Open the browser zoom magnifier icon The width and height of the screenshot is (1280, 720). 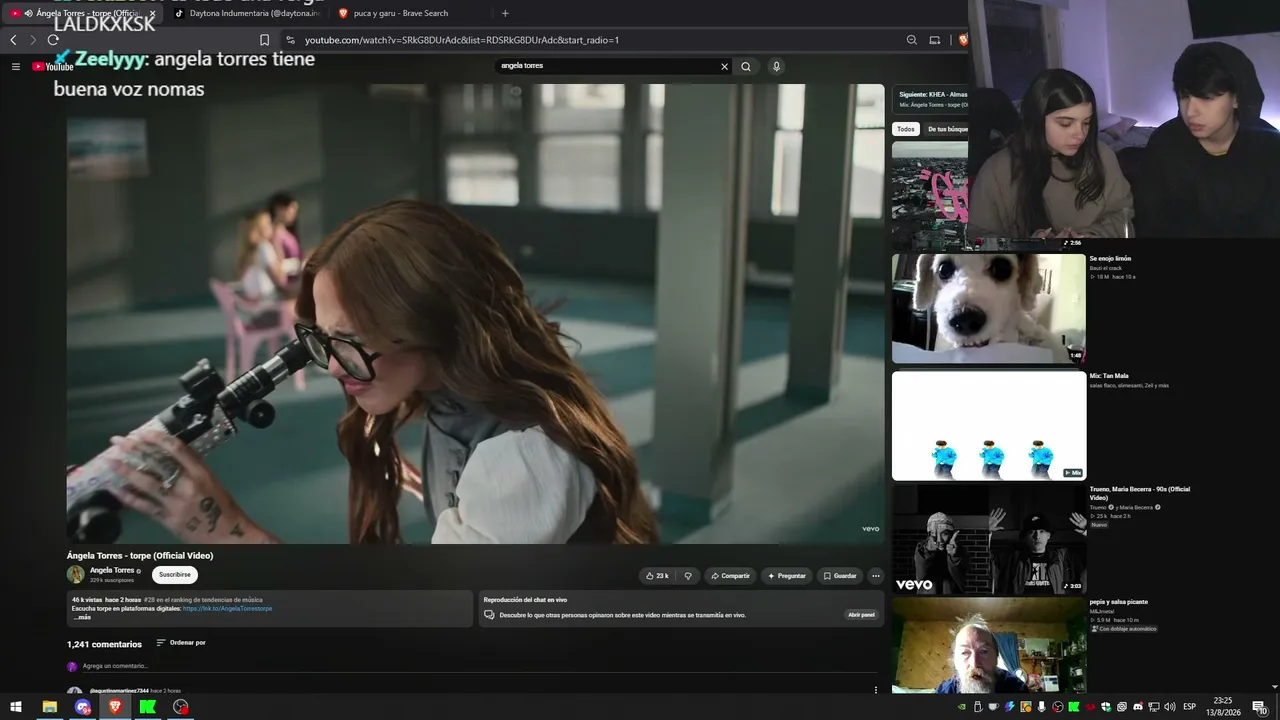(912, 40)
